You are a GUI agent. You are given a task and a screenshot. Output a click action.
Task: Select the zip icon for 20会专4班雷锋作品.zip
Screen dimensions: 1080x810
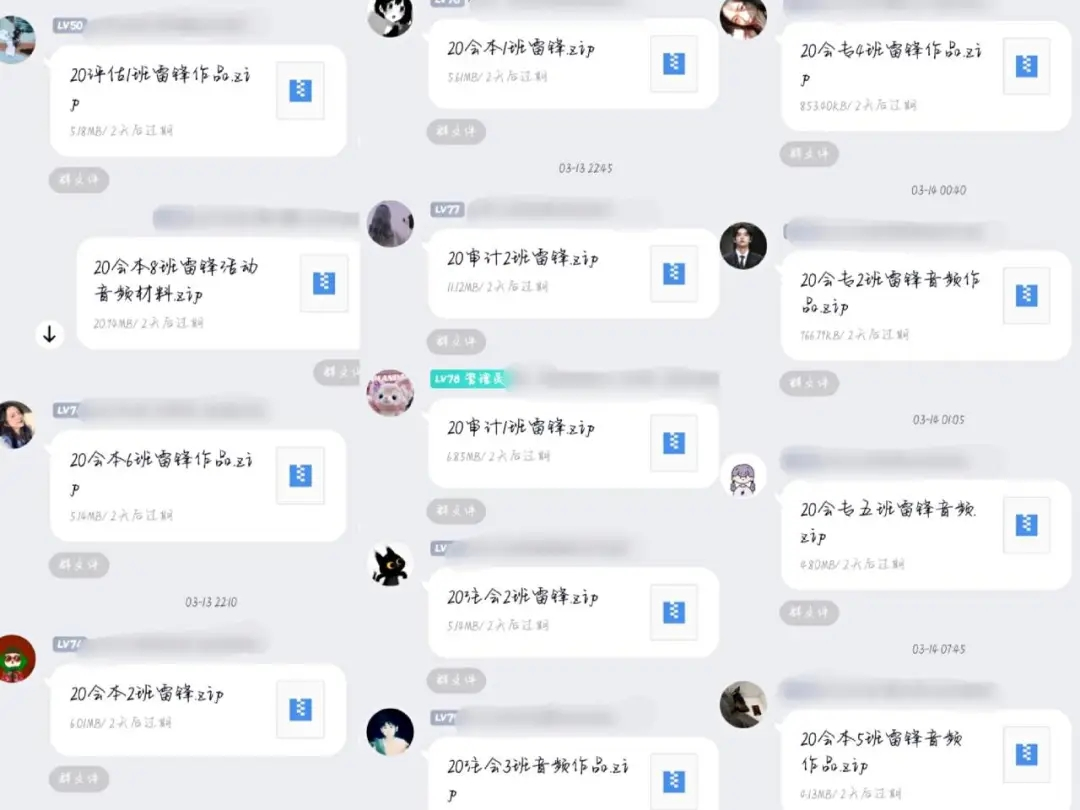click(x=1026, y=66)
